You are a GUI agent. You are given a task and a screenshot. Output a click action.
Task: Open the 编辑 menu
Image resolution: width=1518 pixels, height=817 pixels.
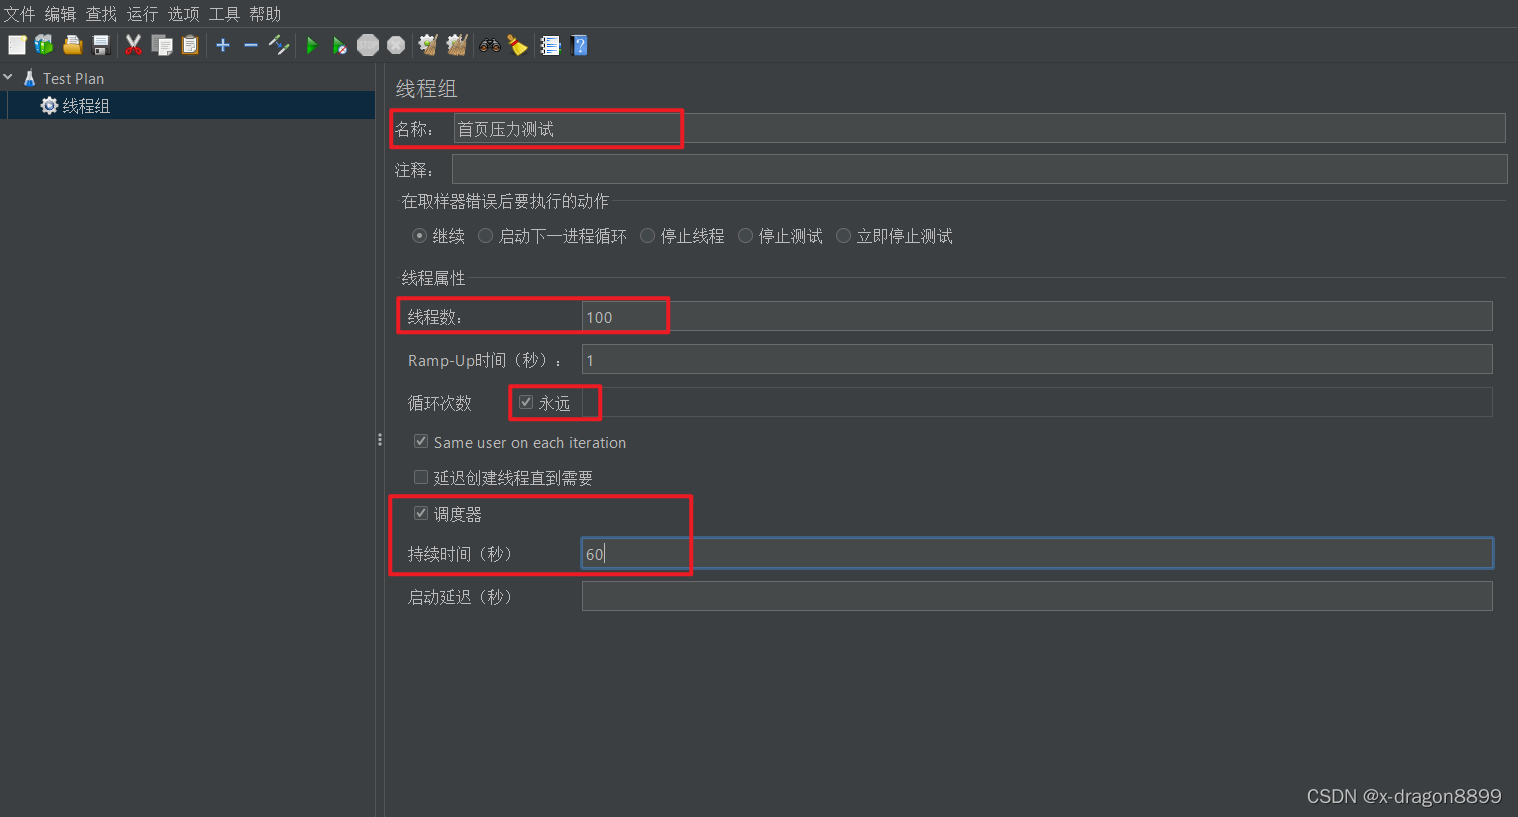[60, 14]
